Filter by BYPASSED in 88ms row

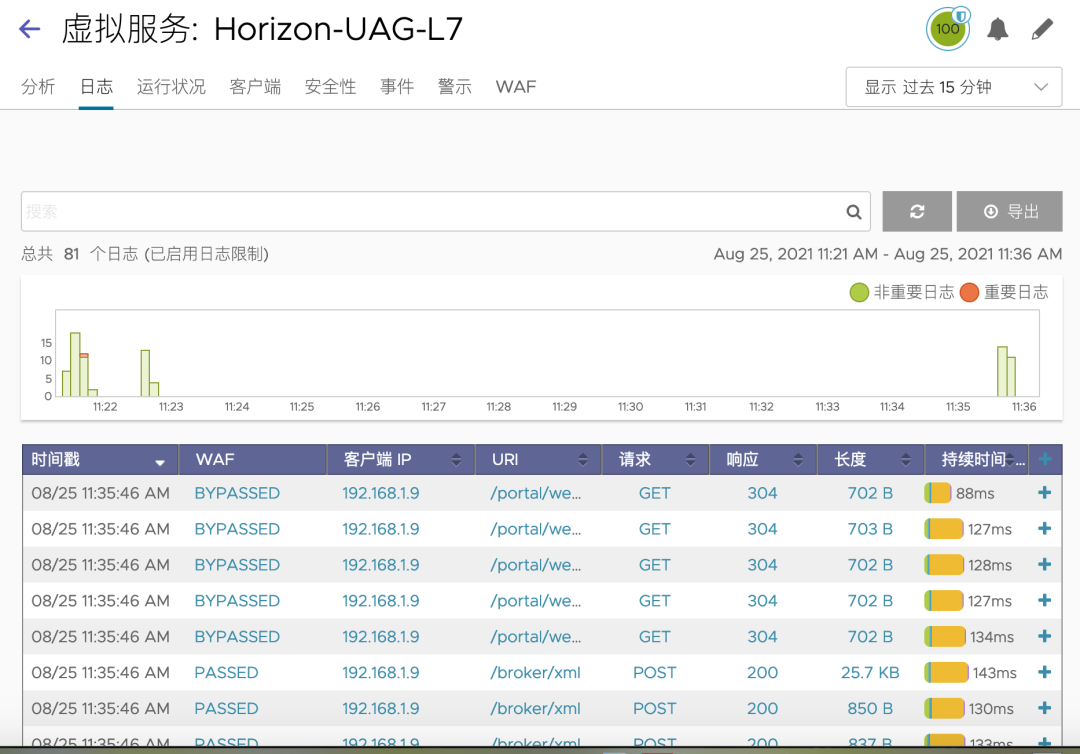coord(237,493)
